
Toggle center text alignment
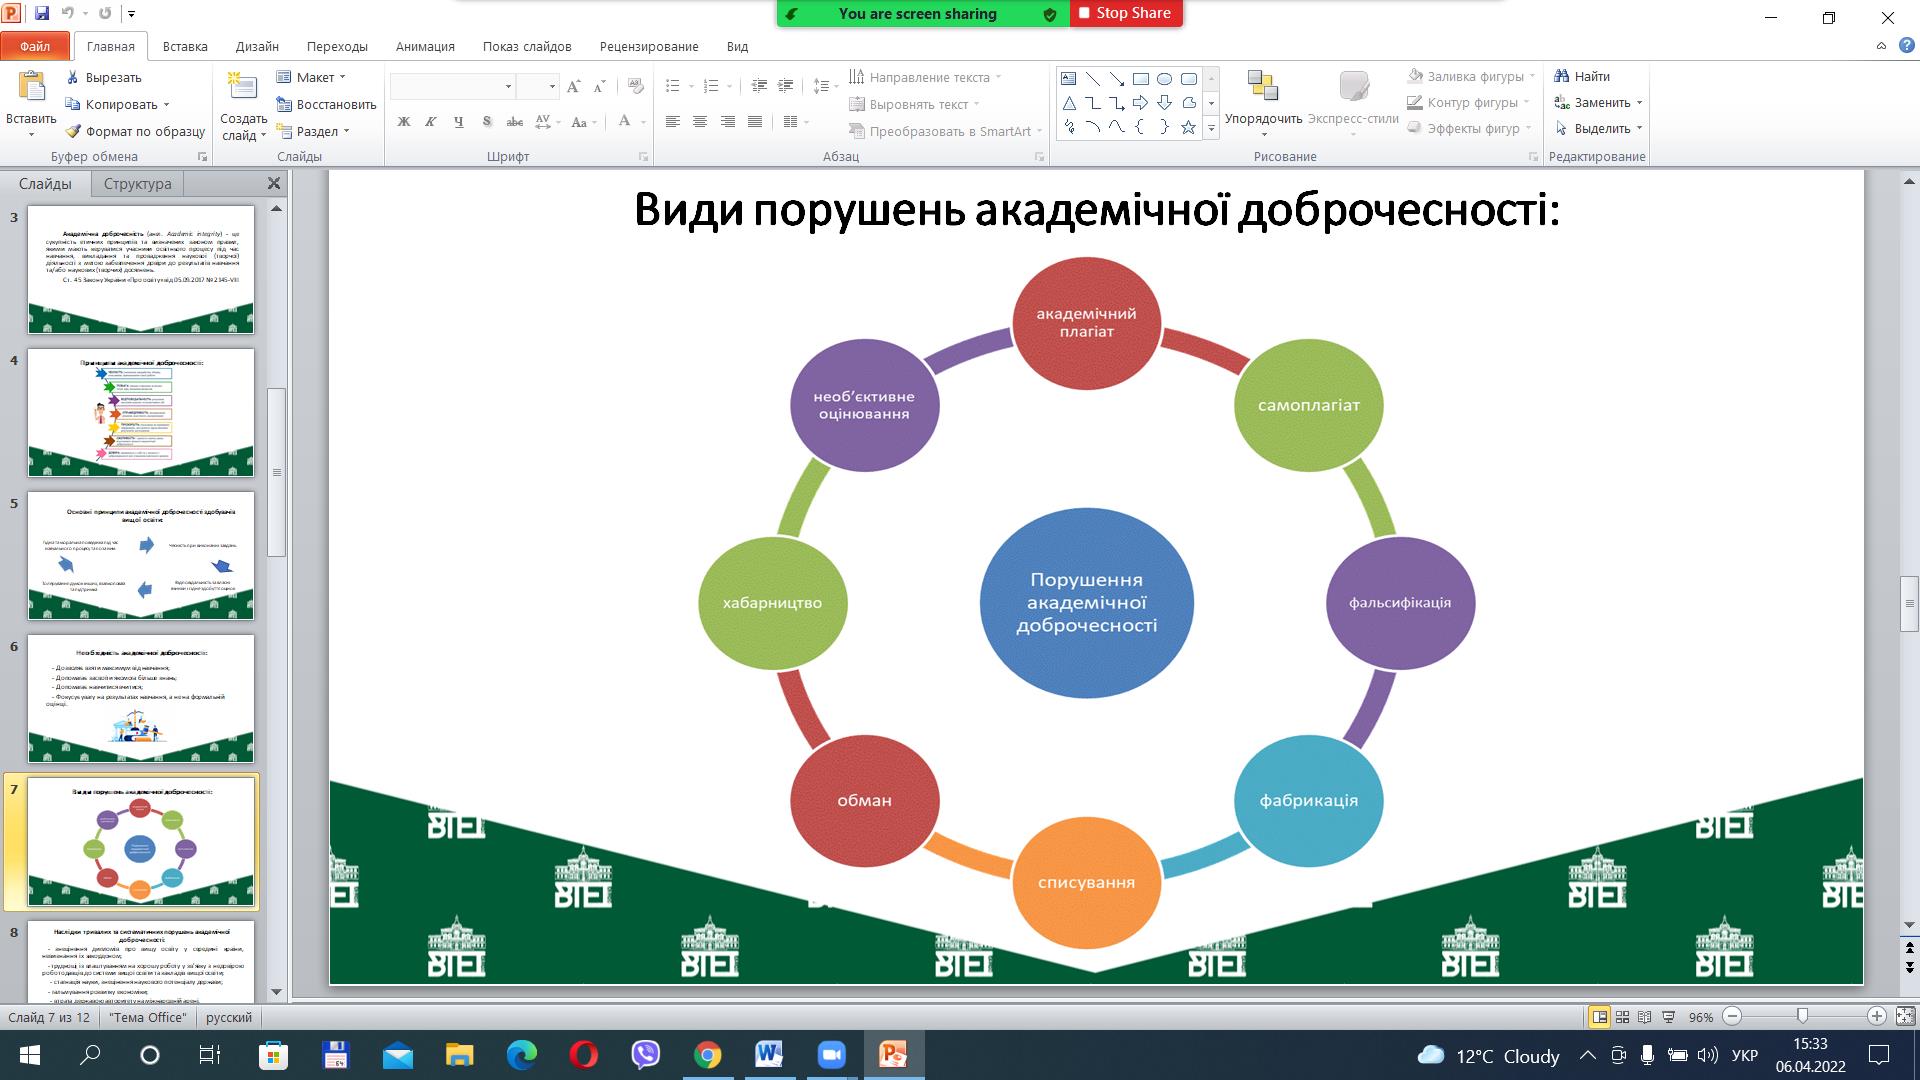click(x=700, y=122)
